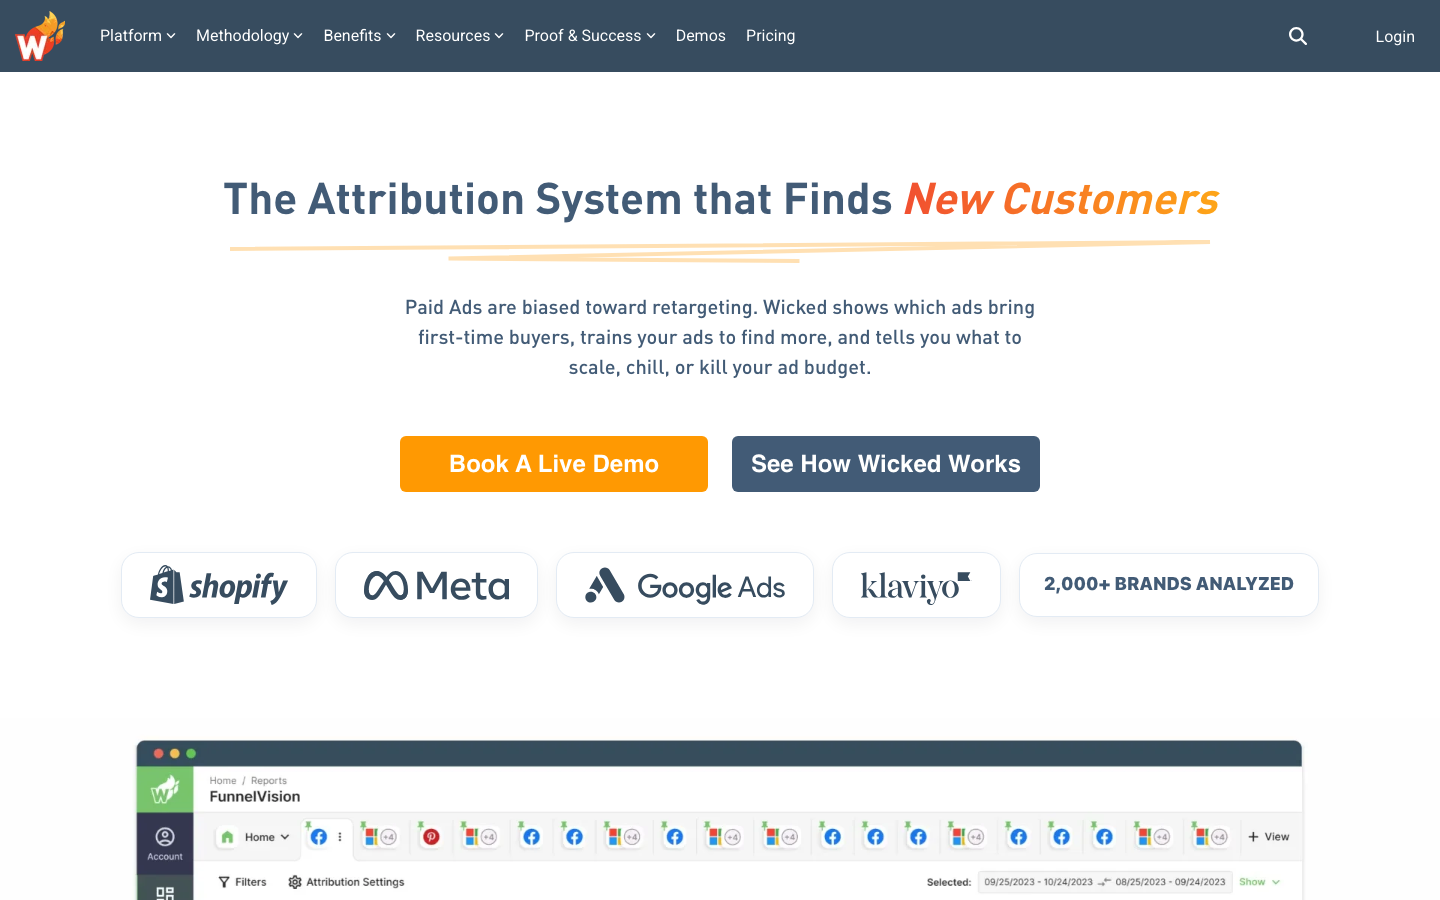Expand the Proof & Success menu
This screenshot has width=1440, height=900.
[590, 36]
